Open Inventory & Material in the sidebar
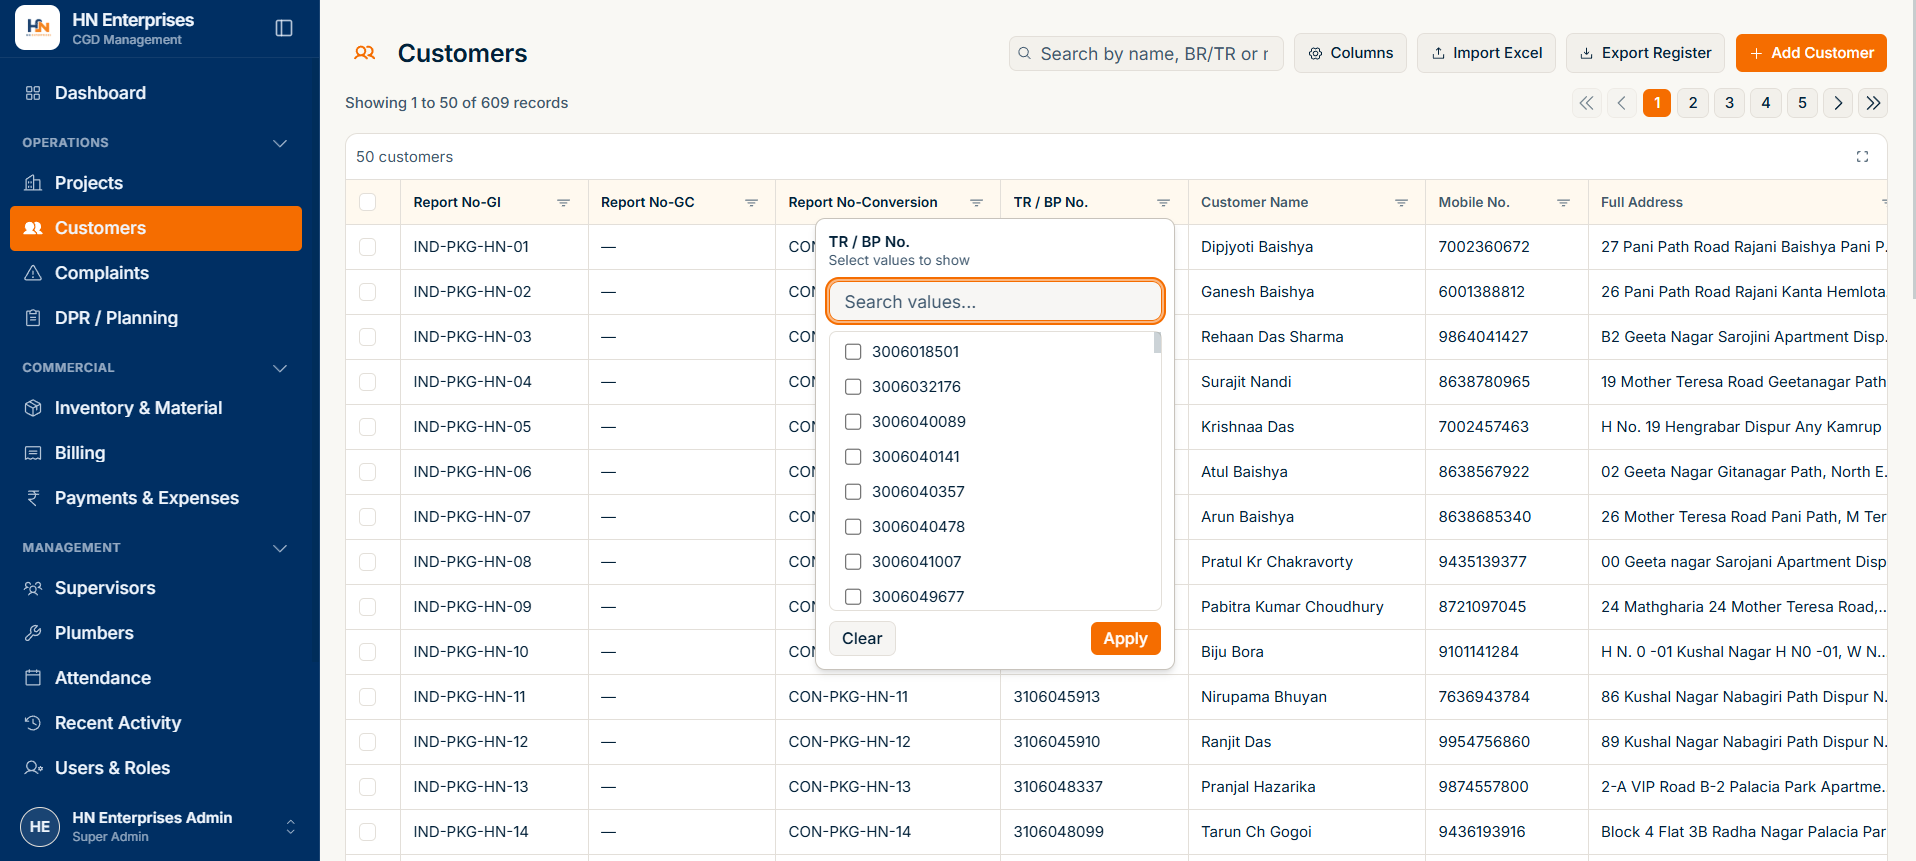The width and height of the screenshot is (1916, 861). 156,408
